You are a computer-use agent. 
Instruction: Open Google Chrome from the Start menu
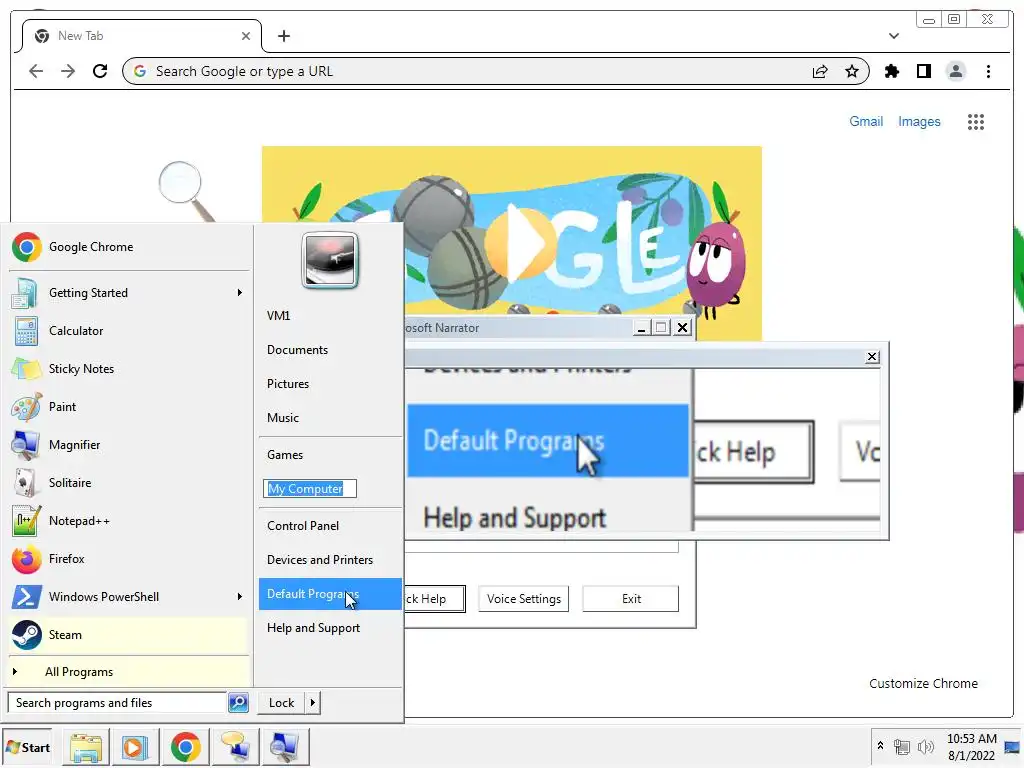coord(129,247)
